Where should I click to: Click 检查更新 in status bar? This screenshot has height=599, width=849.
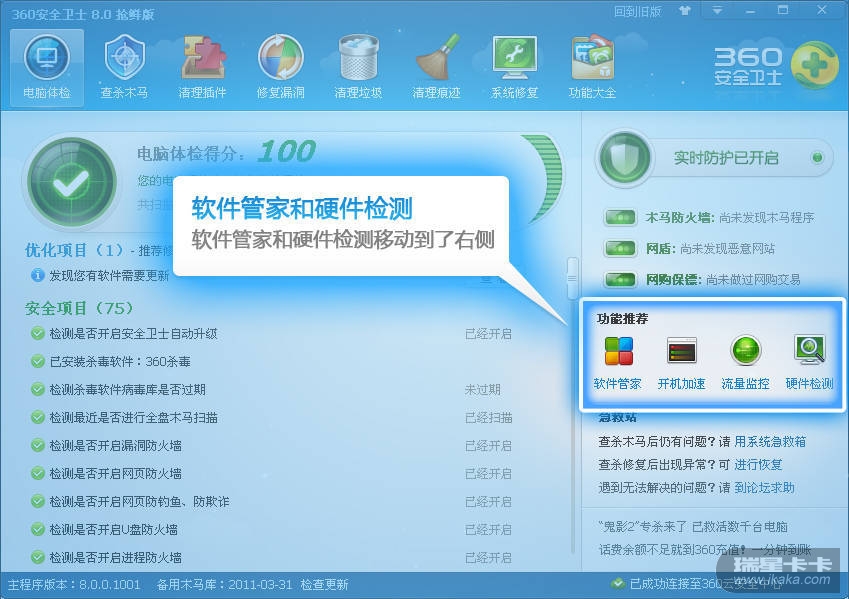324,585
